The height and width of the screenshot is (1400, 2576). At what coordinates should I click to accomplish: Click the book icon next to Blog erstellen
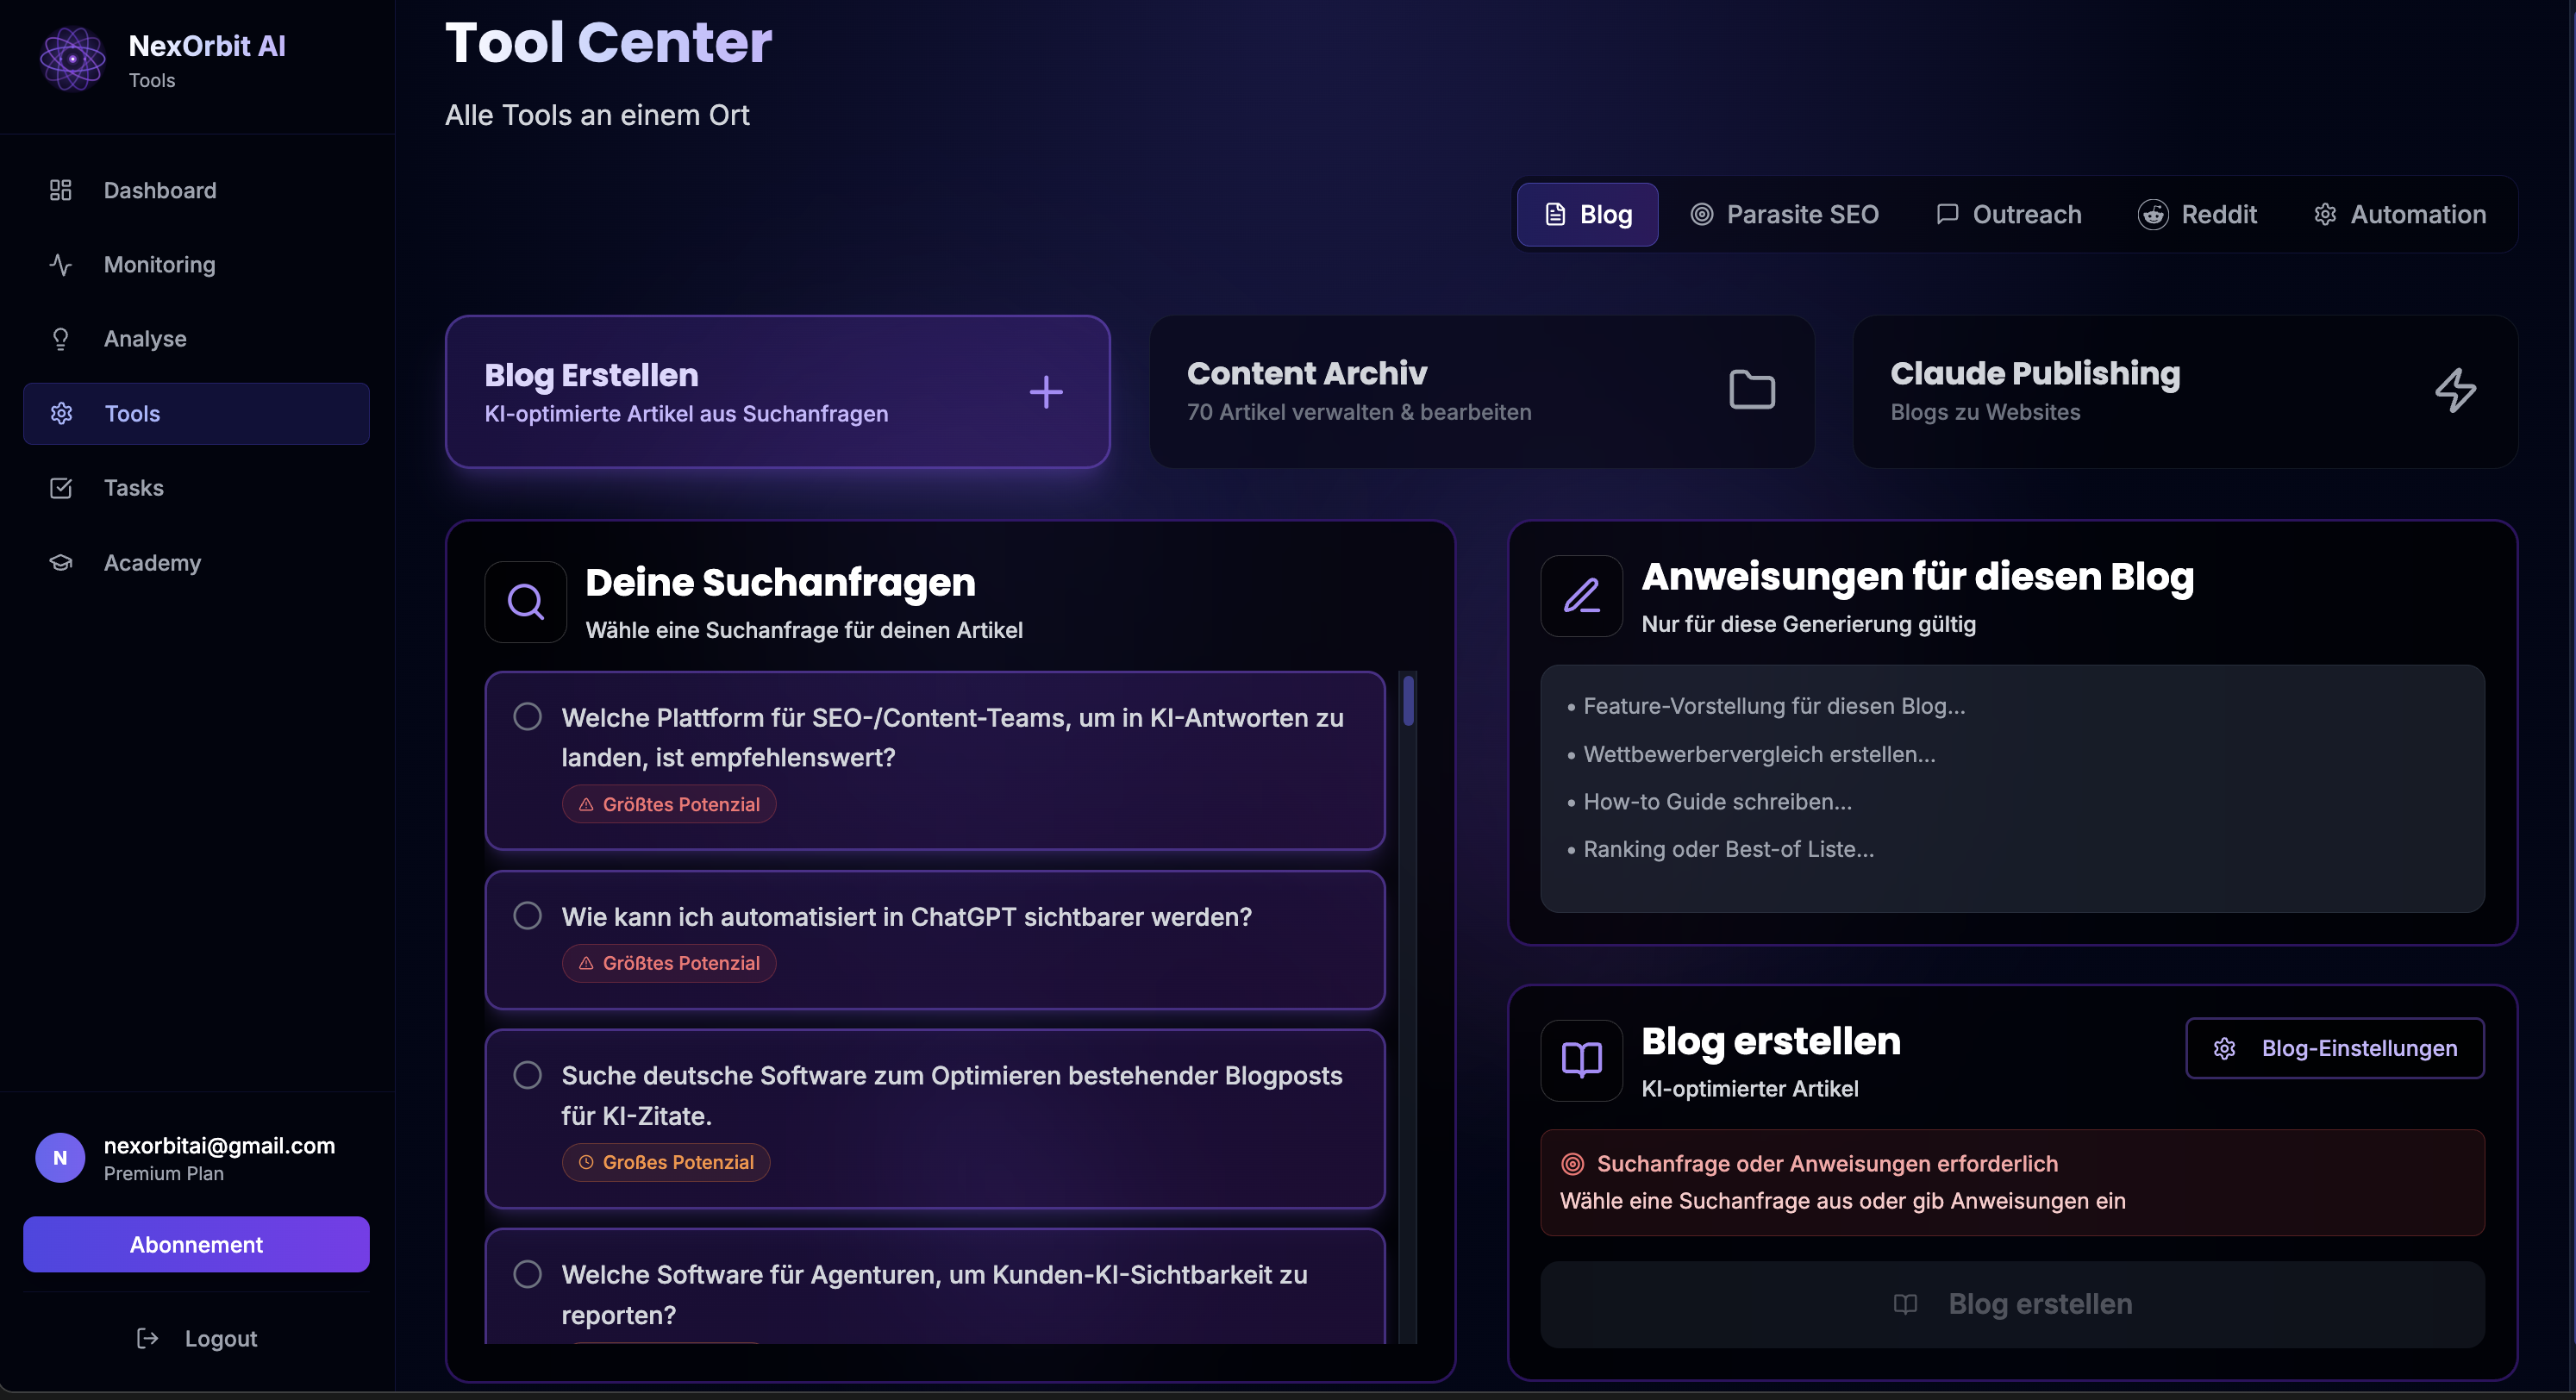pos(1580,1060)
